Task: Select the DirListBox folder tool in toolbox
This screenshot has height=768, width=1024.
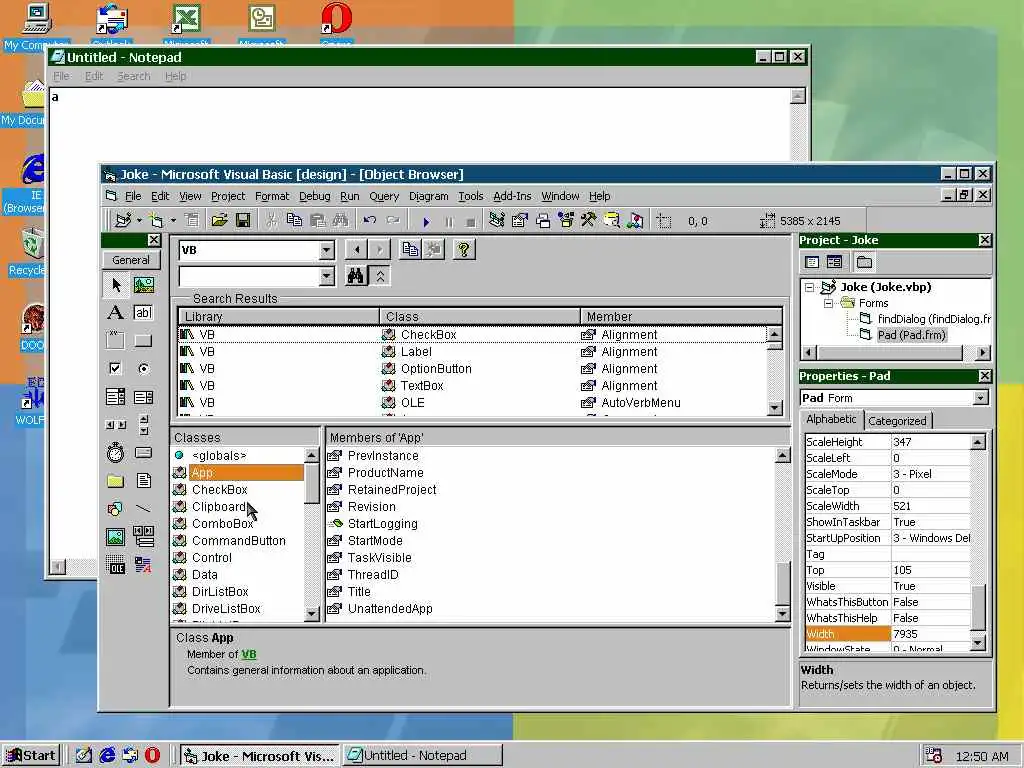Action: pos(116,481)
